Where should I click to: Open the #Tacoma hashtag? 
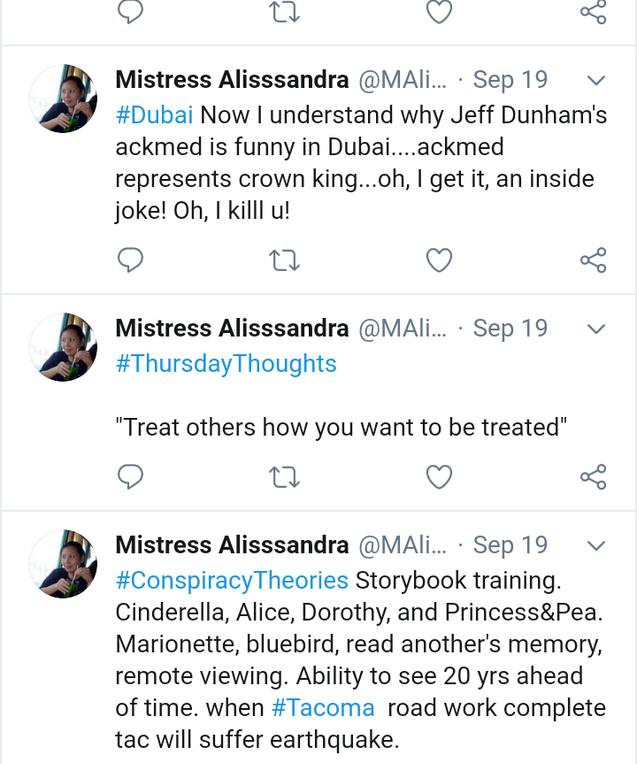pos(322,708)
